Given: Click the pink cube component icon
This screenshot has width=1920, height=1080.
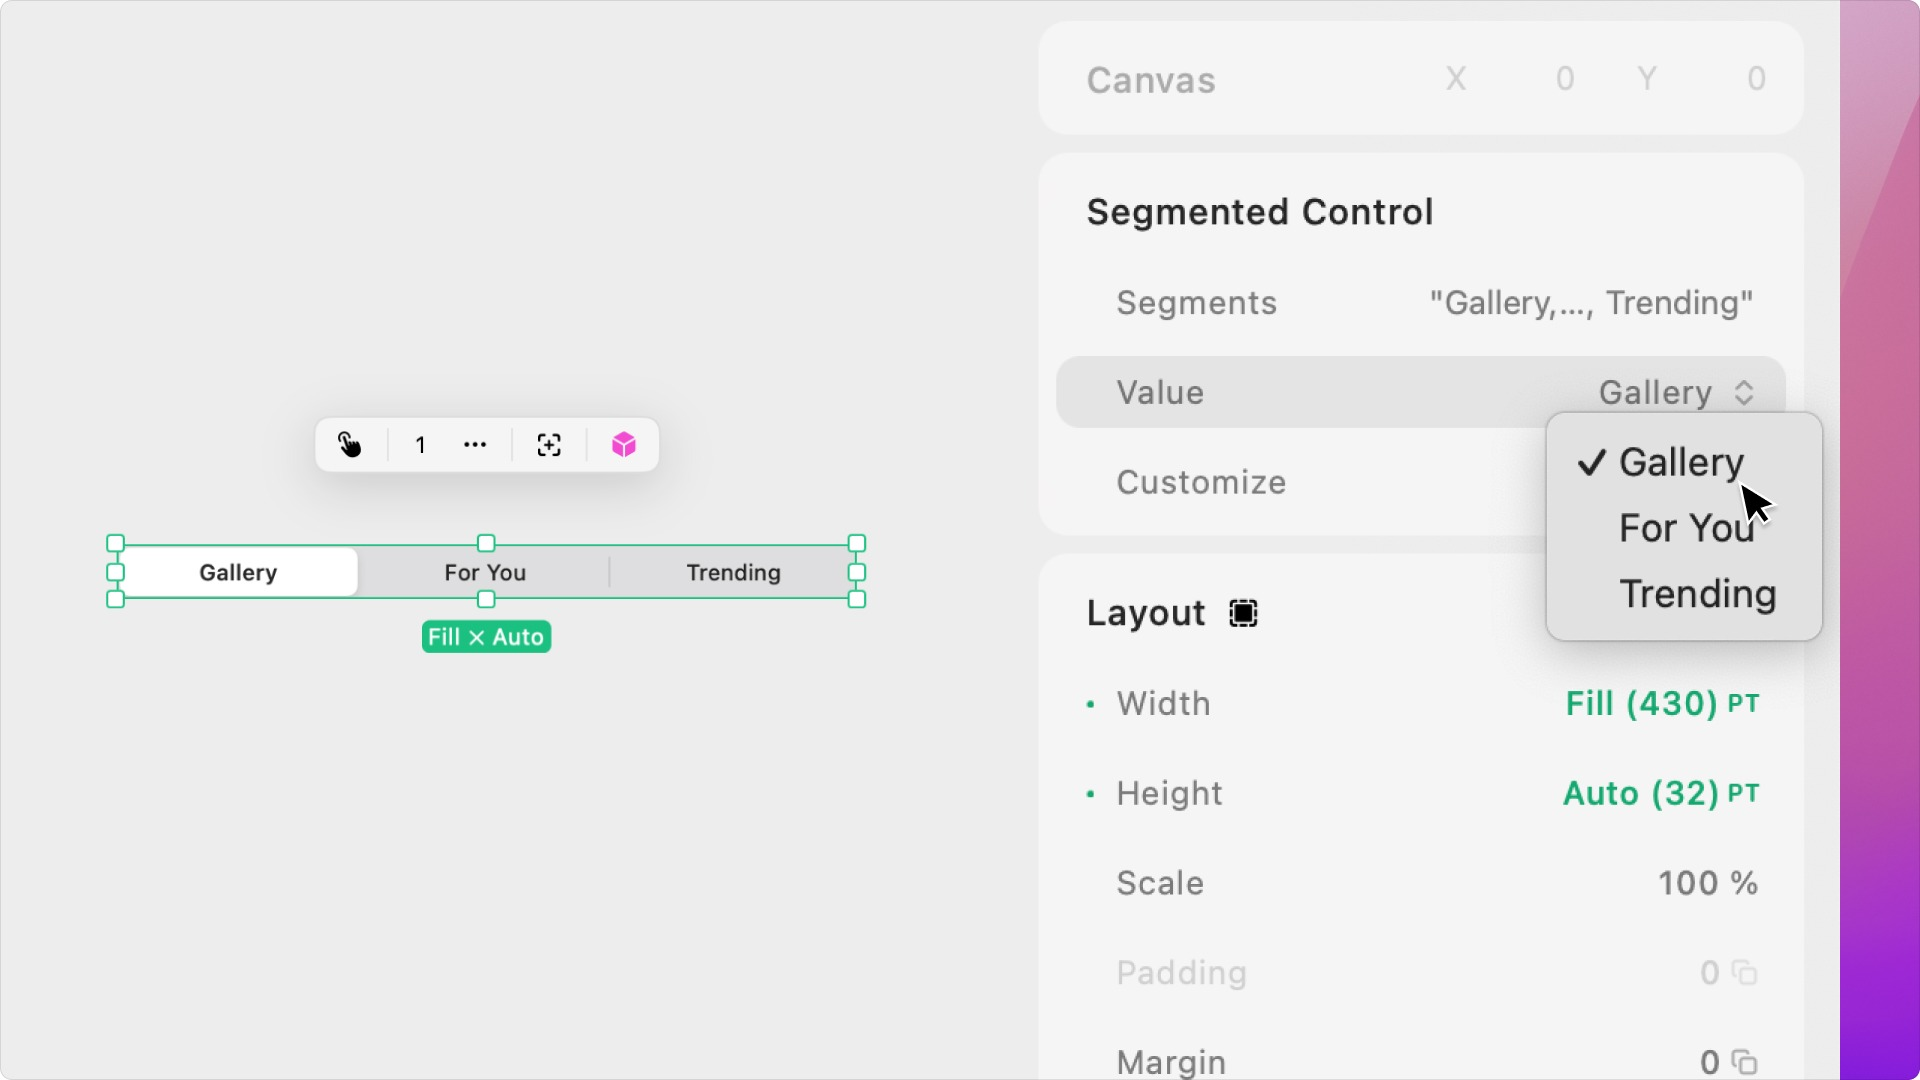Looking at the screenshot, I should pyautogui.click(x=624, y=445).
